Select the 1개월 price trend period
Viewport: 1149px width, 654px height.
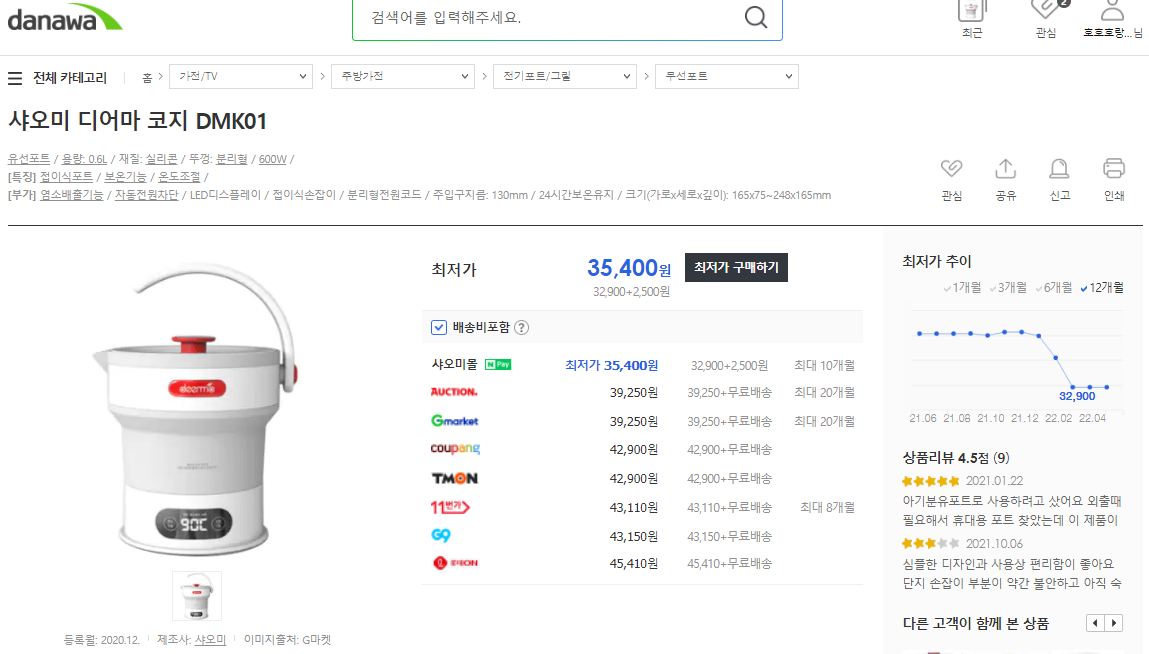963,287
